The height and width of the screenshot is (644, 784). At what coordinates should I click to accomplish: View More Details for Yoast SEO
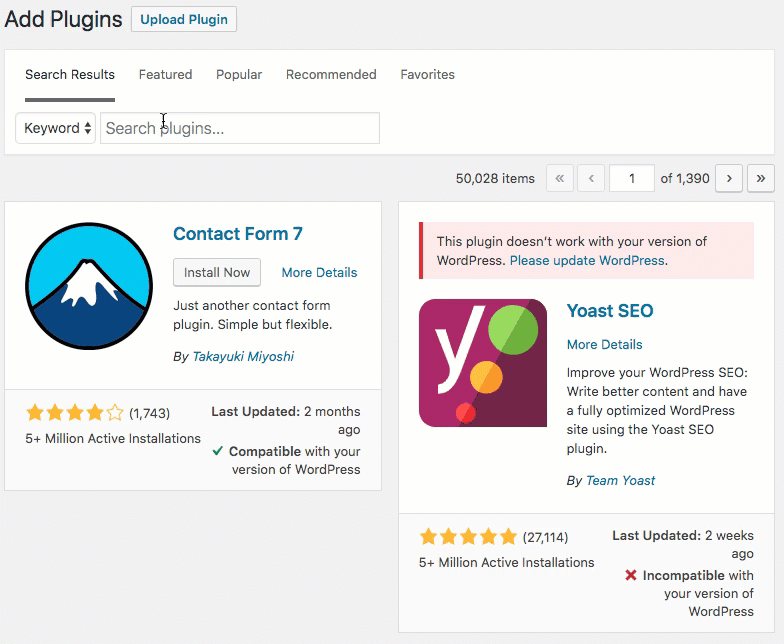(604, 344)
